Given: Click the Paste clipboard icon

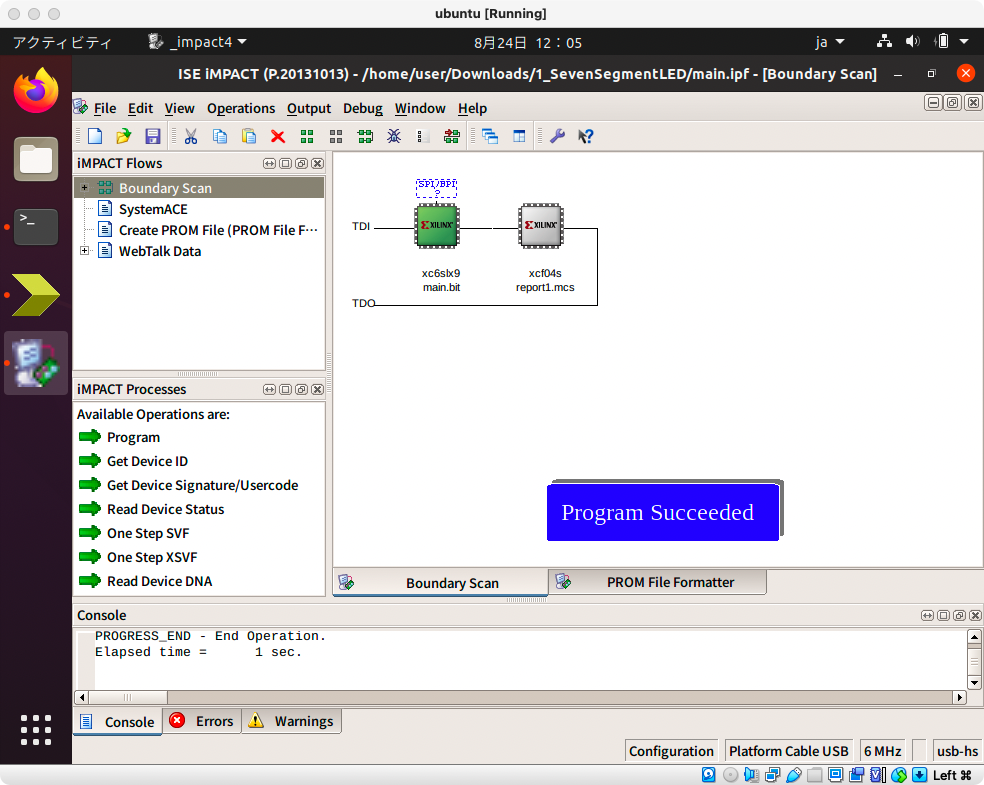Looking at the screenshot, I should point(249,136).
